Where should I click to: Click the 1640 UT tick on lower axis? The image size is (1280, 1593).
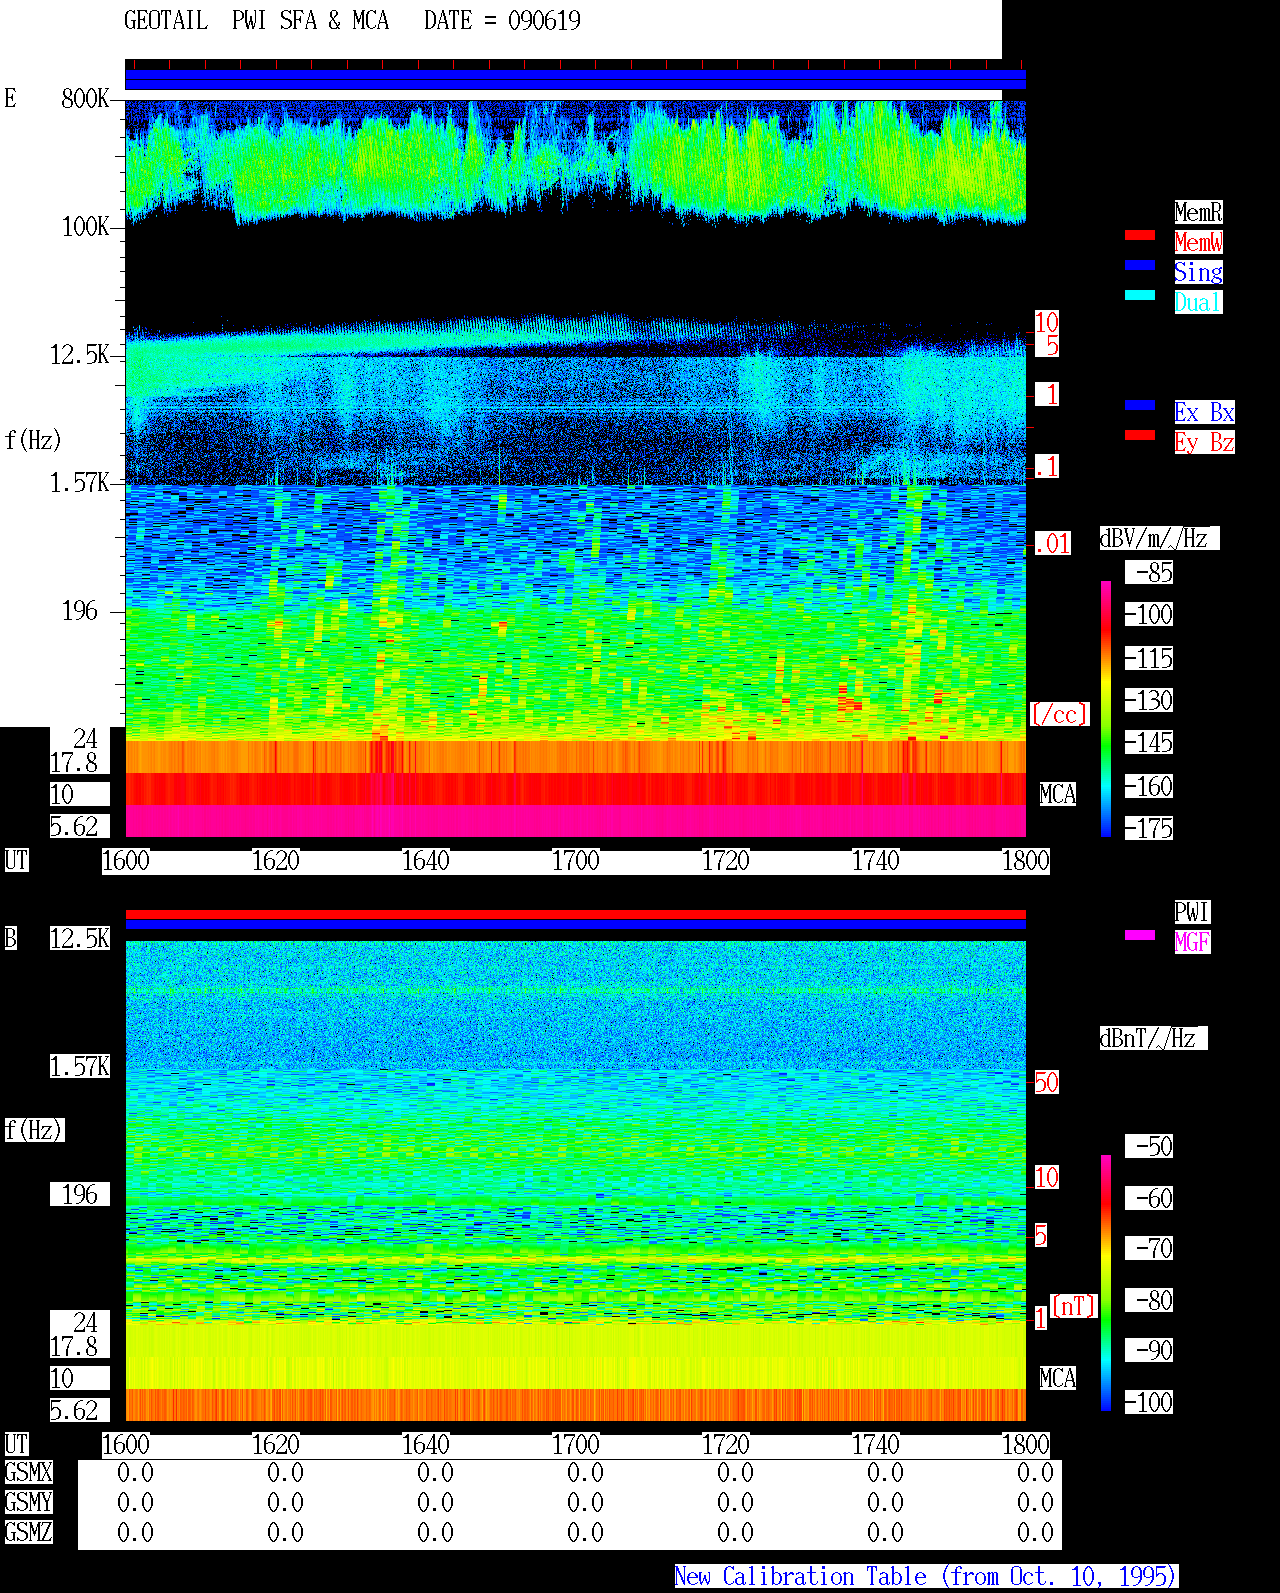[425, 1444]
